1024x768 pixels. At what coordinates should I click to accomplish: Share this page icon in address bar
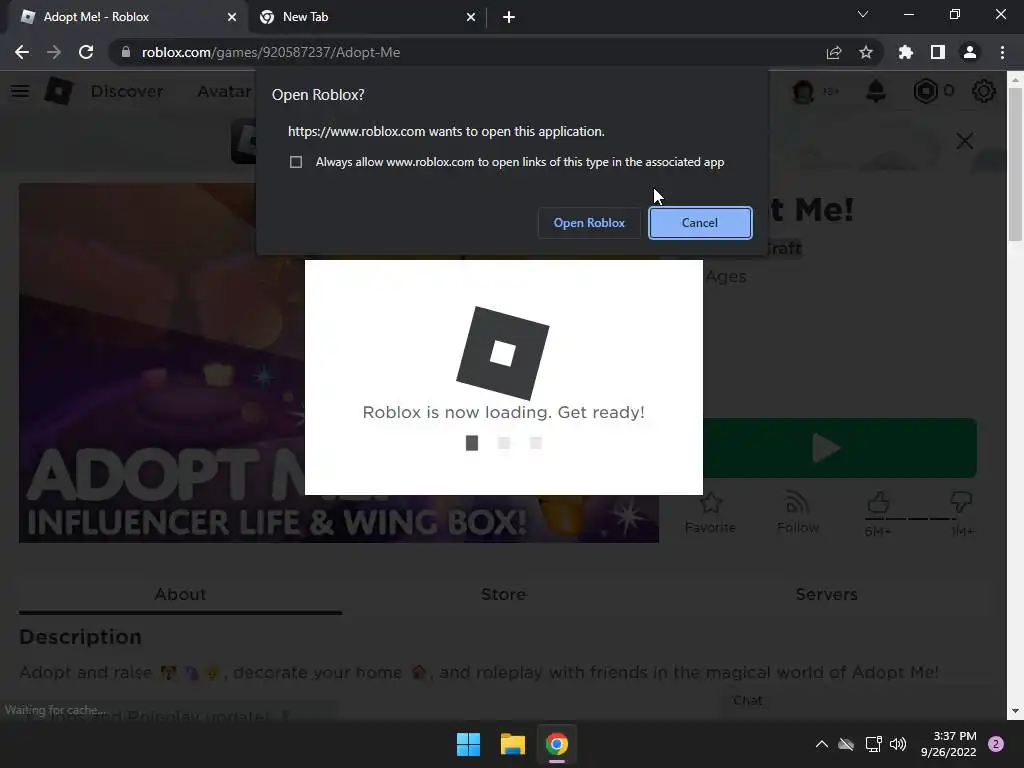(834, 52)
